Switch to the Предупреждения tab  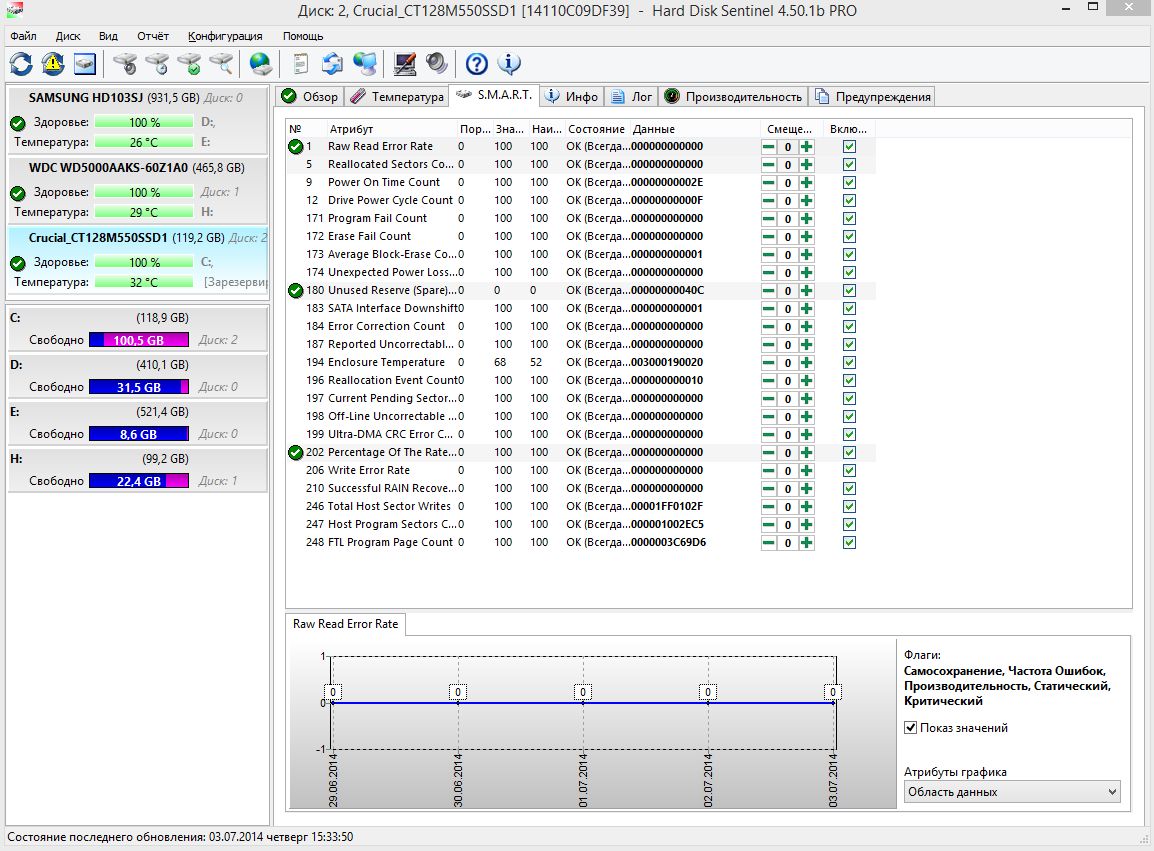[872, 96]
